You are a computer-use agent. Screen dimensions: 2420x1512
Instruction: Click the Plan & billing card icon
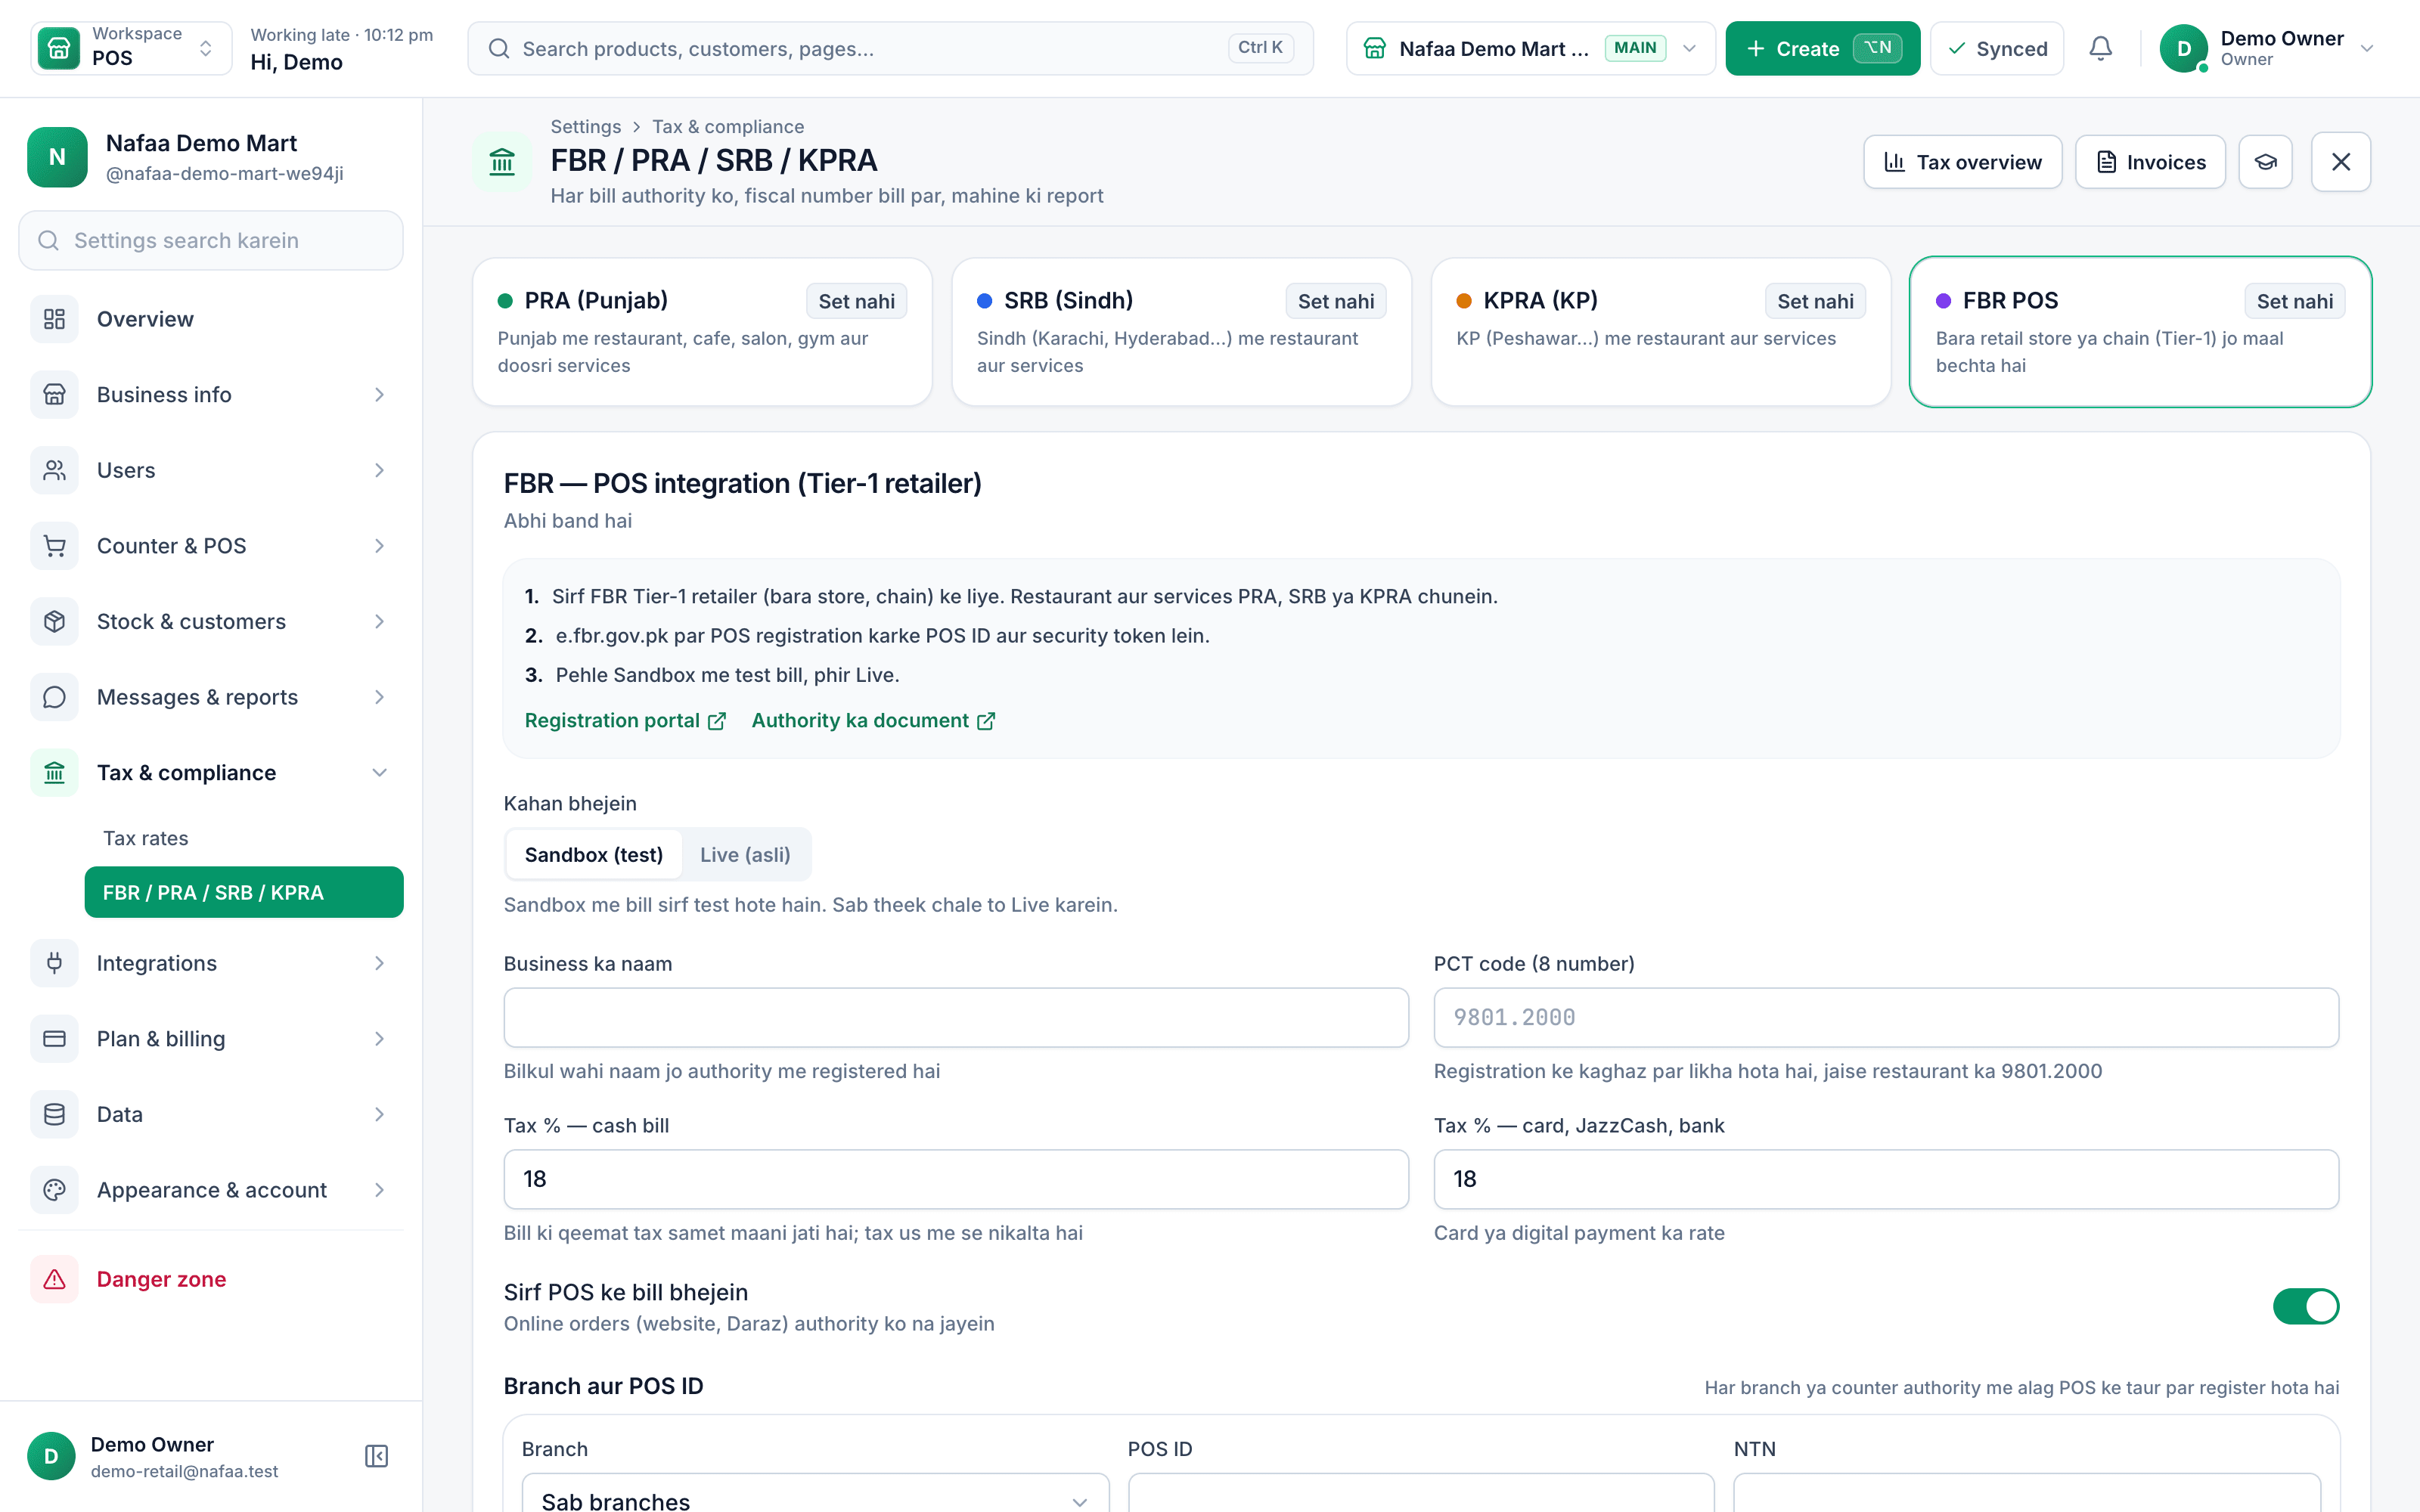54,1039
